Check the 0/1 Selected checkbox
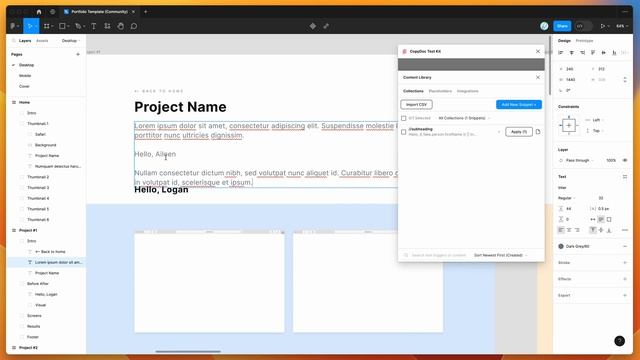This screenshot has width=640, height=360. (404, 118)
